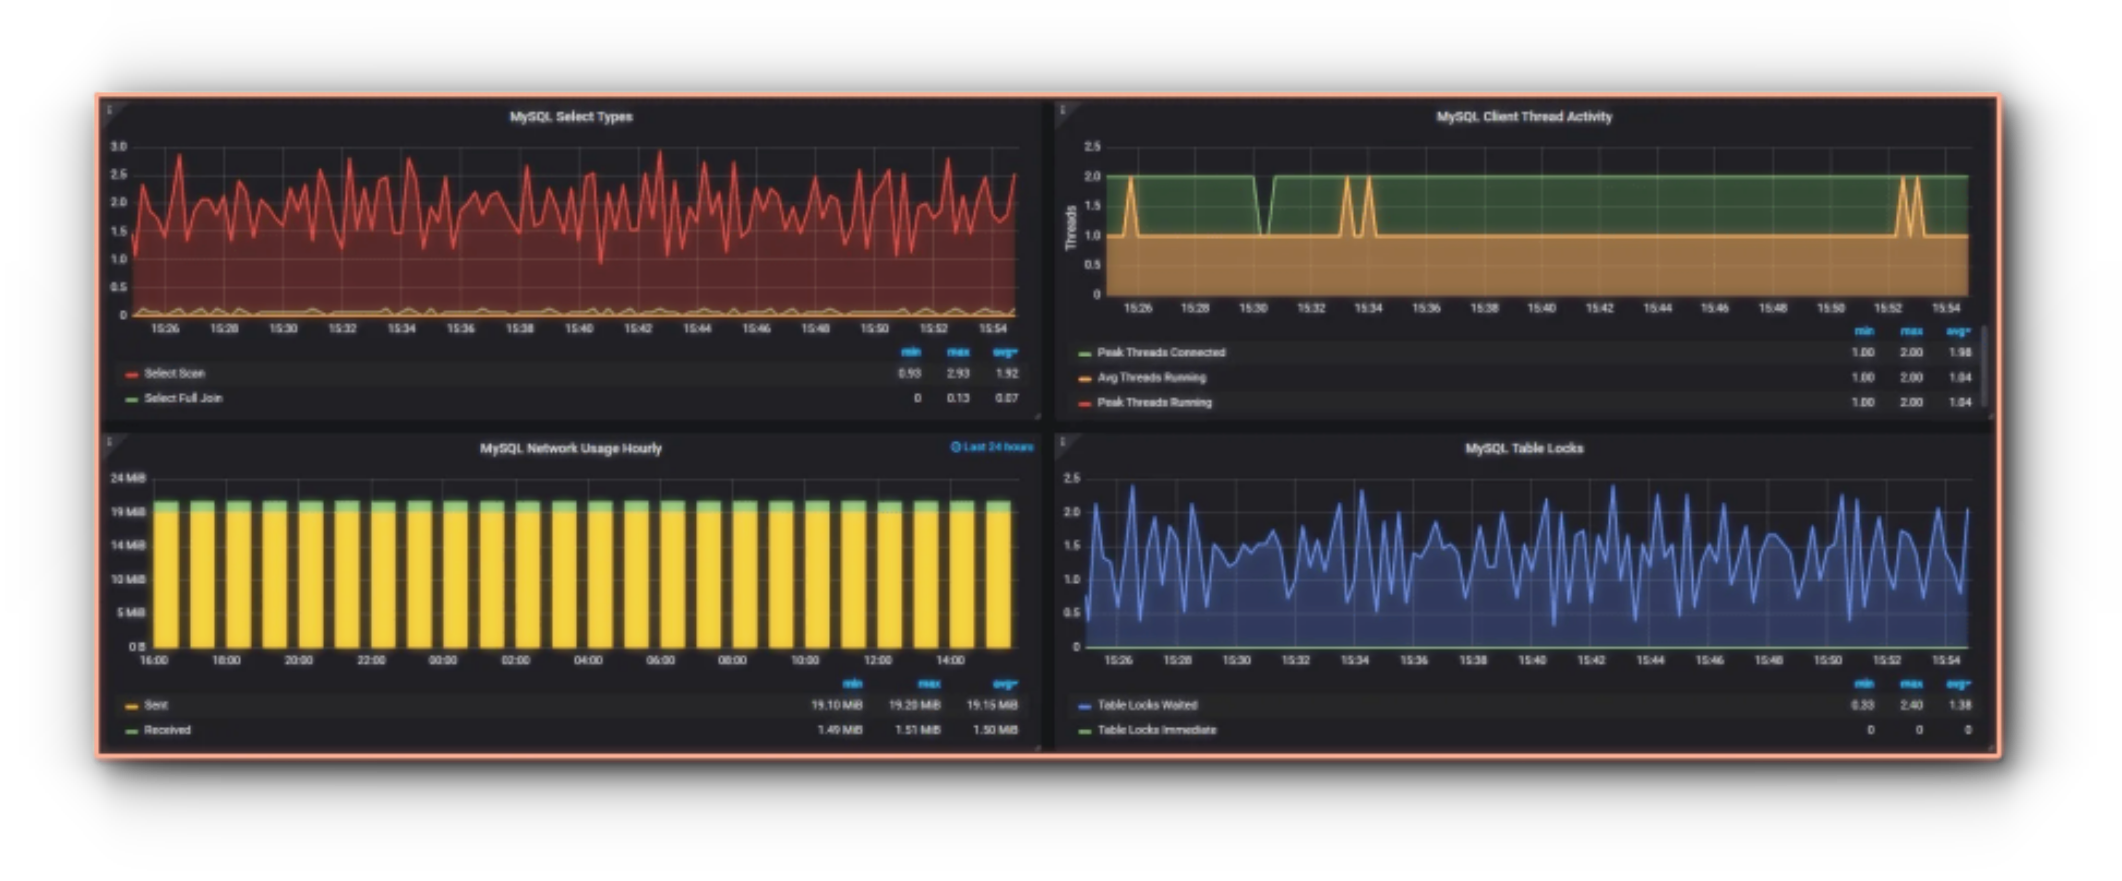Click Sent max value 19.20 MiB
The width and height of the screenshot is (2122, 881).
915,705
